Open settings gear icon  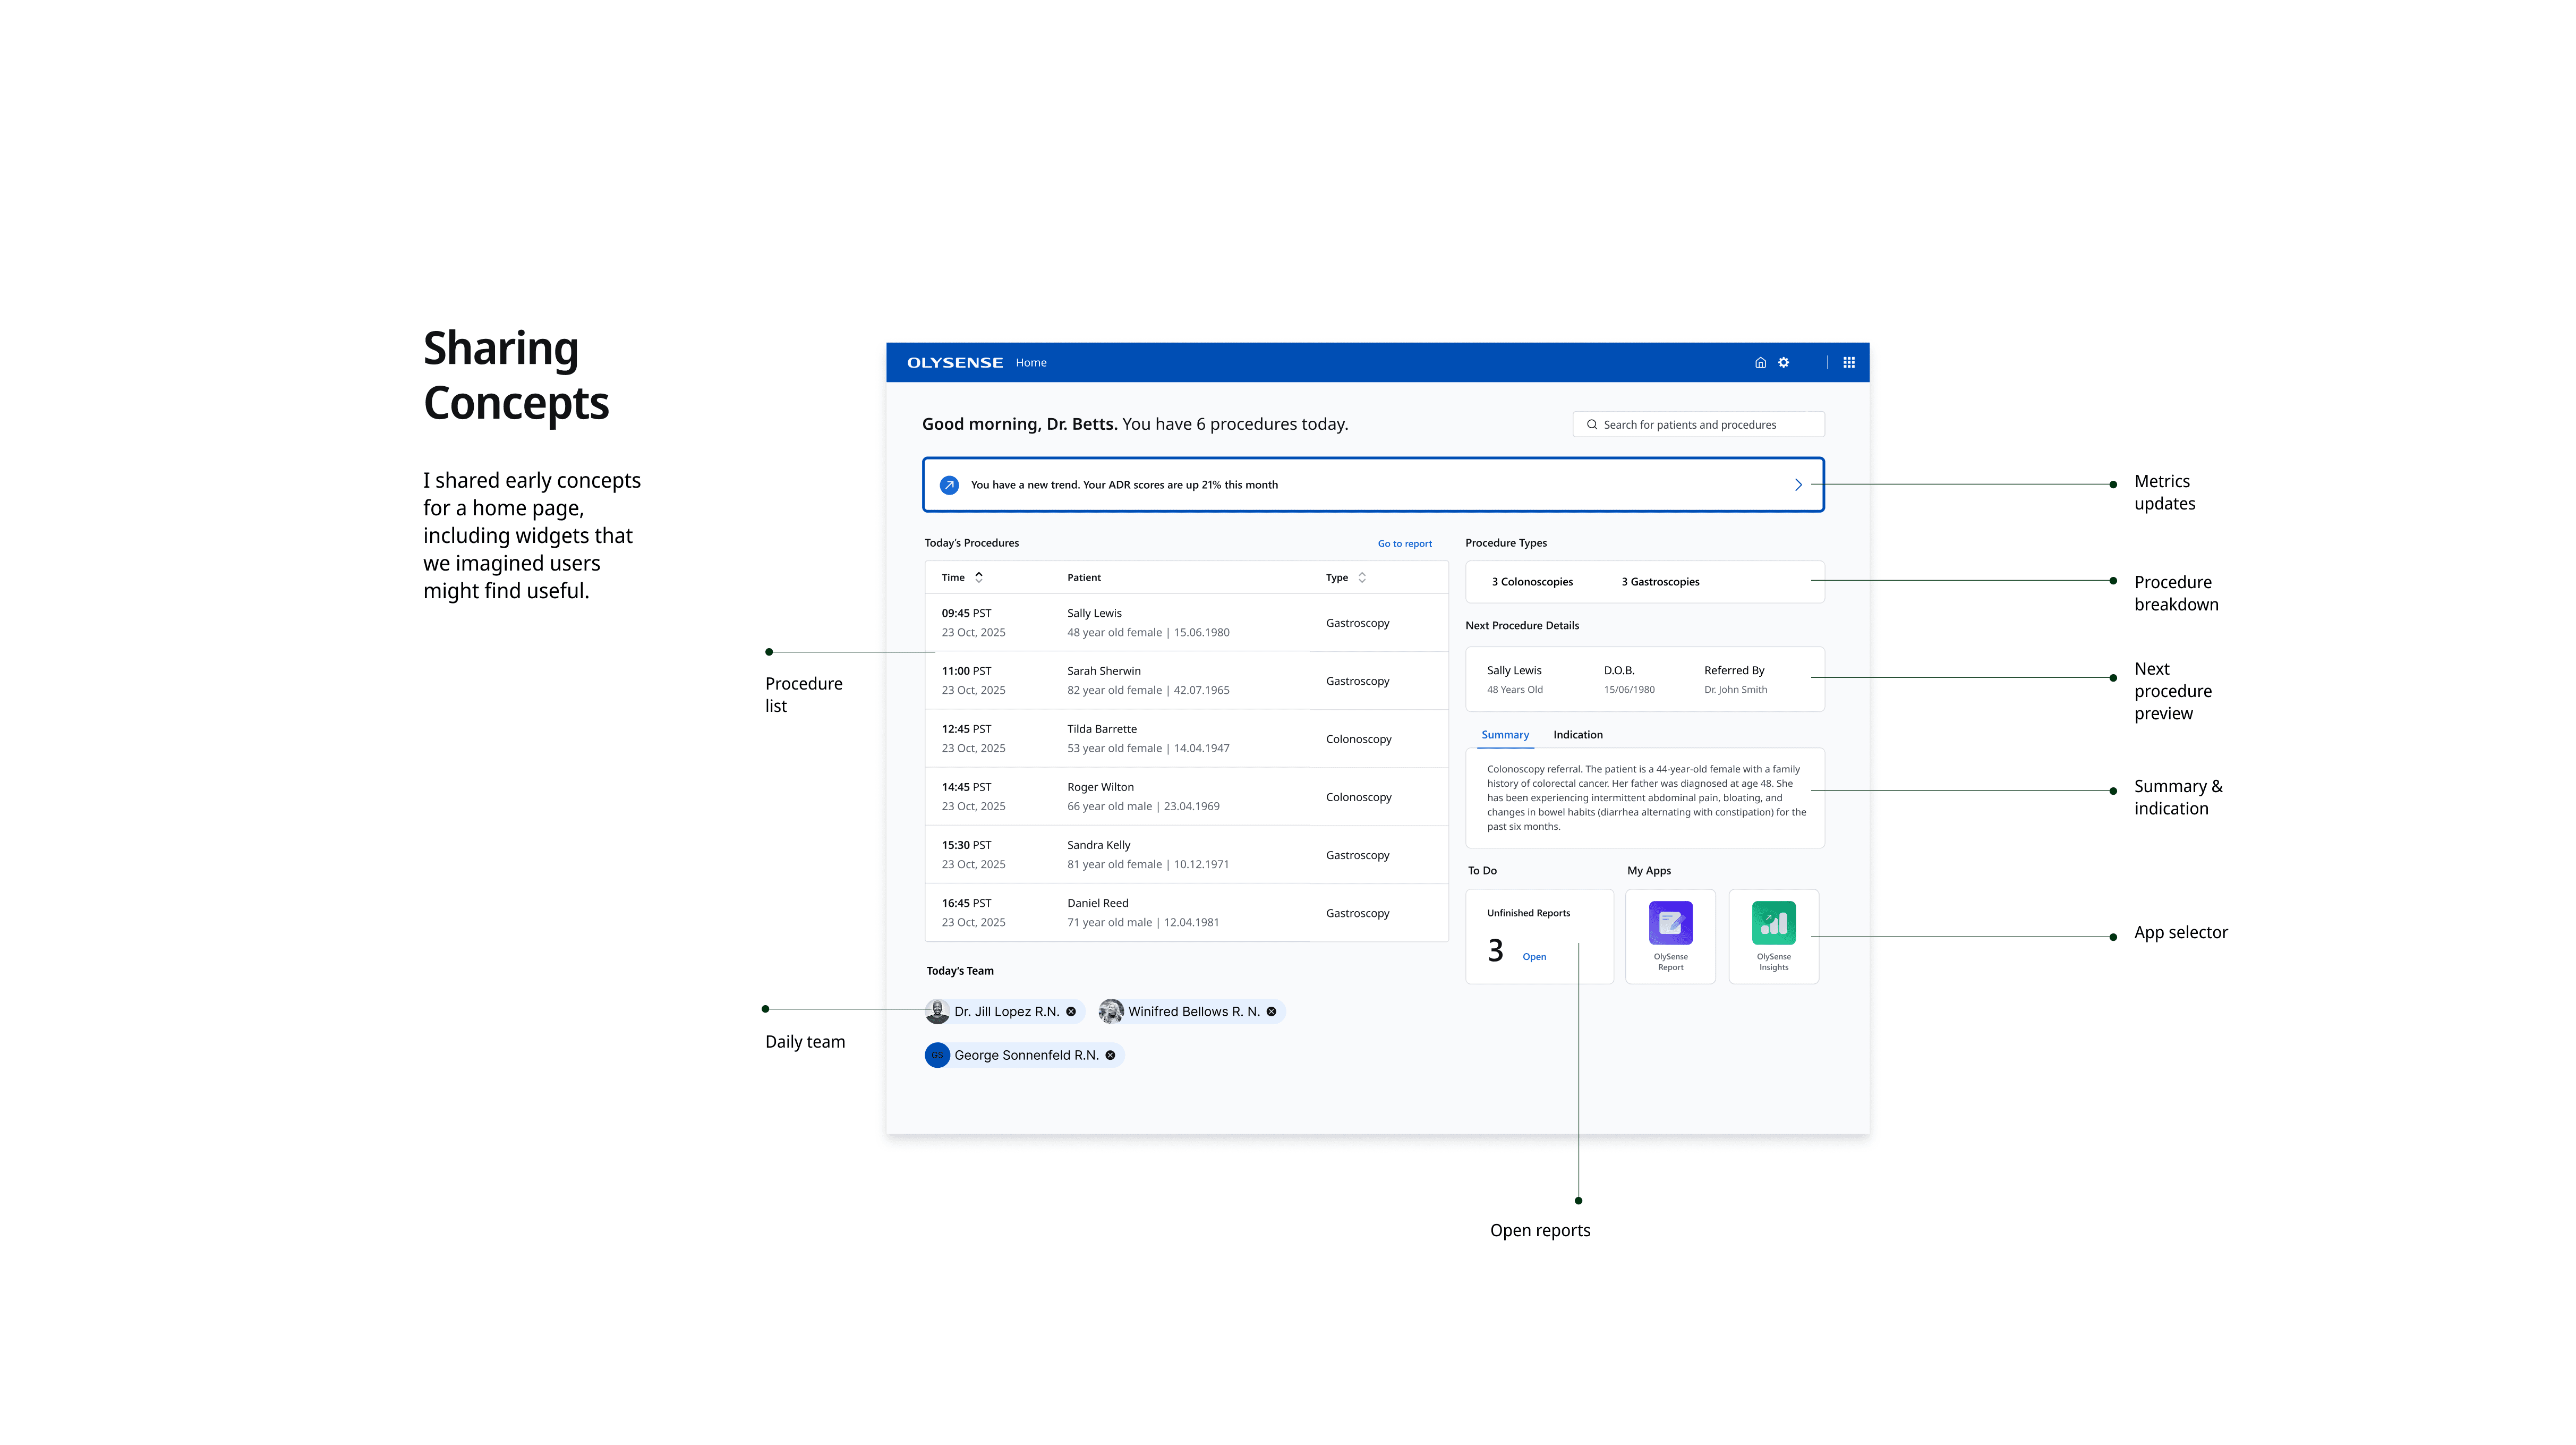[x=1783, y=363]
